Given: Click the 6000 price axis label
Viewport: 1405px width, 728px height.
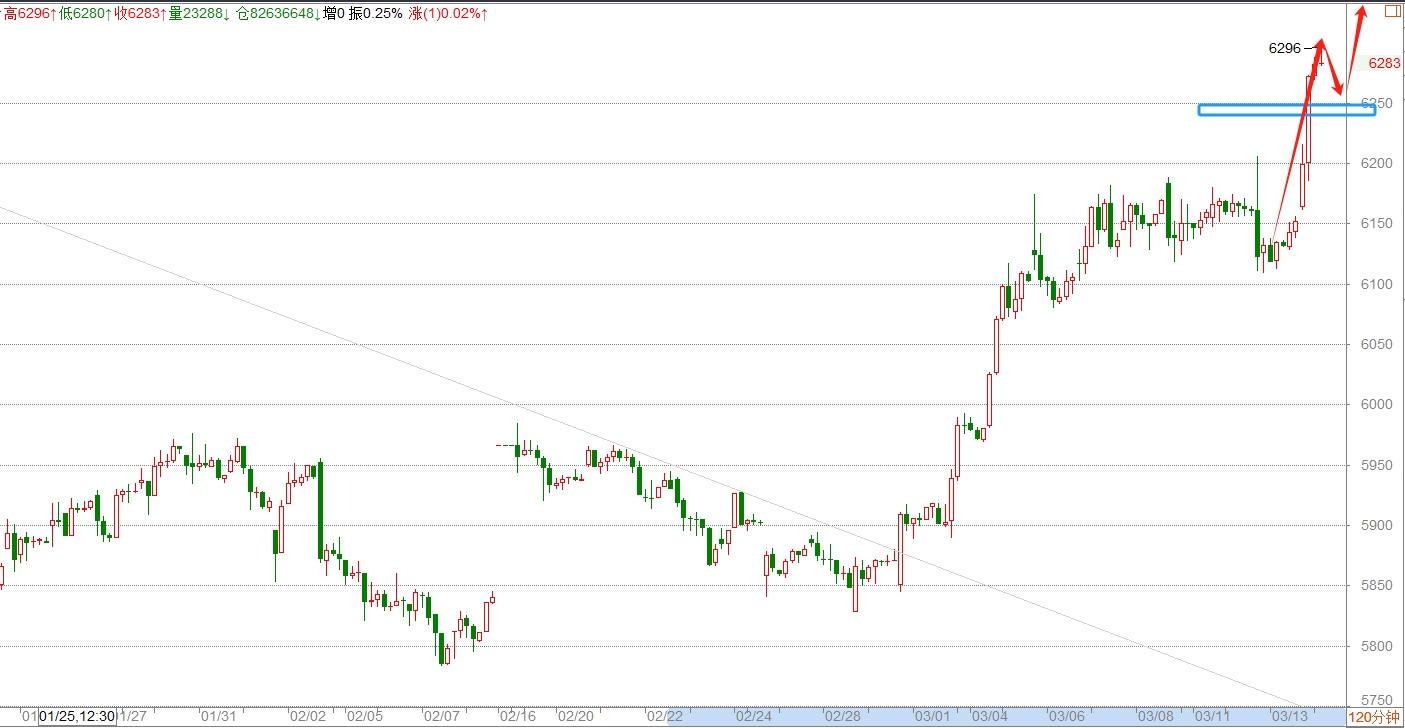Looking at the screenshot, I should click(1379, 404).
